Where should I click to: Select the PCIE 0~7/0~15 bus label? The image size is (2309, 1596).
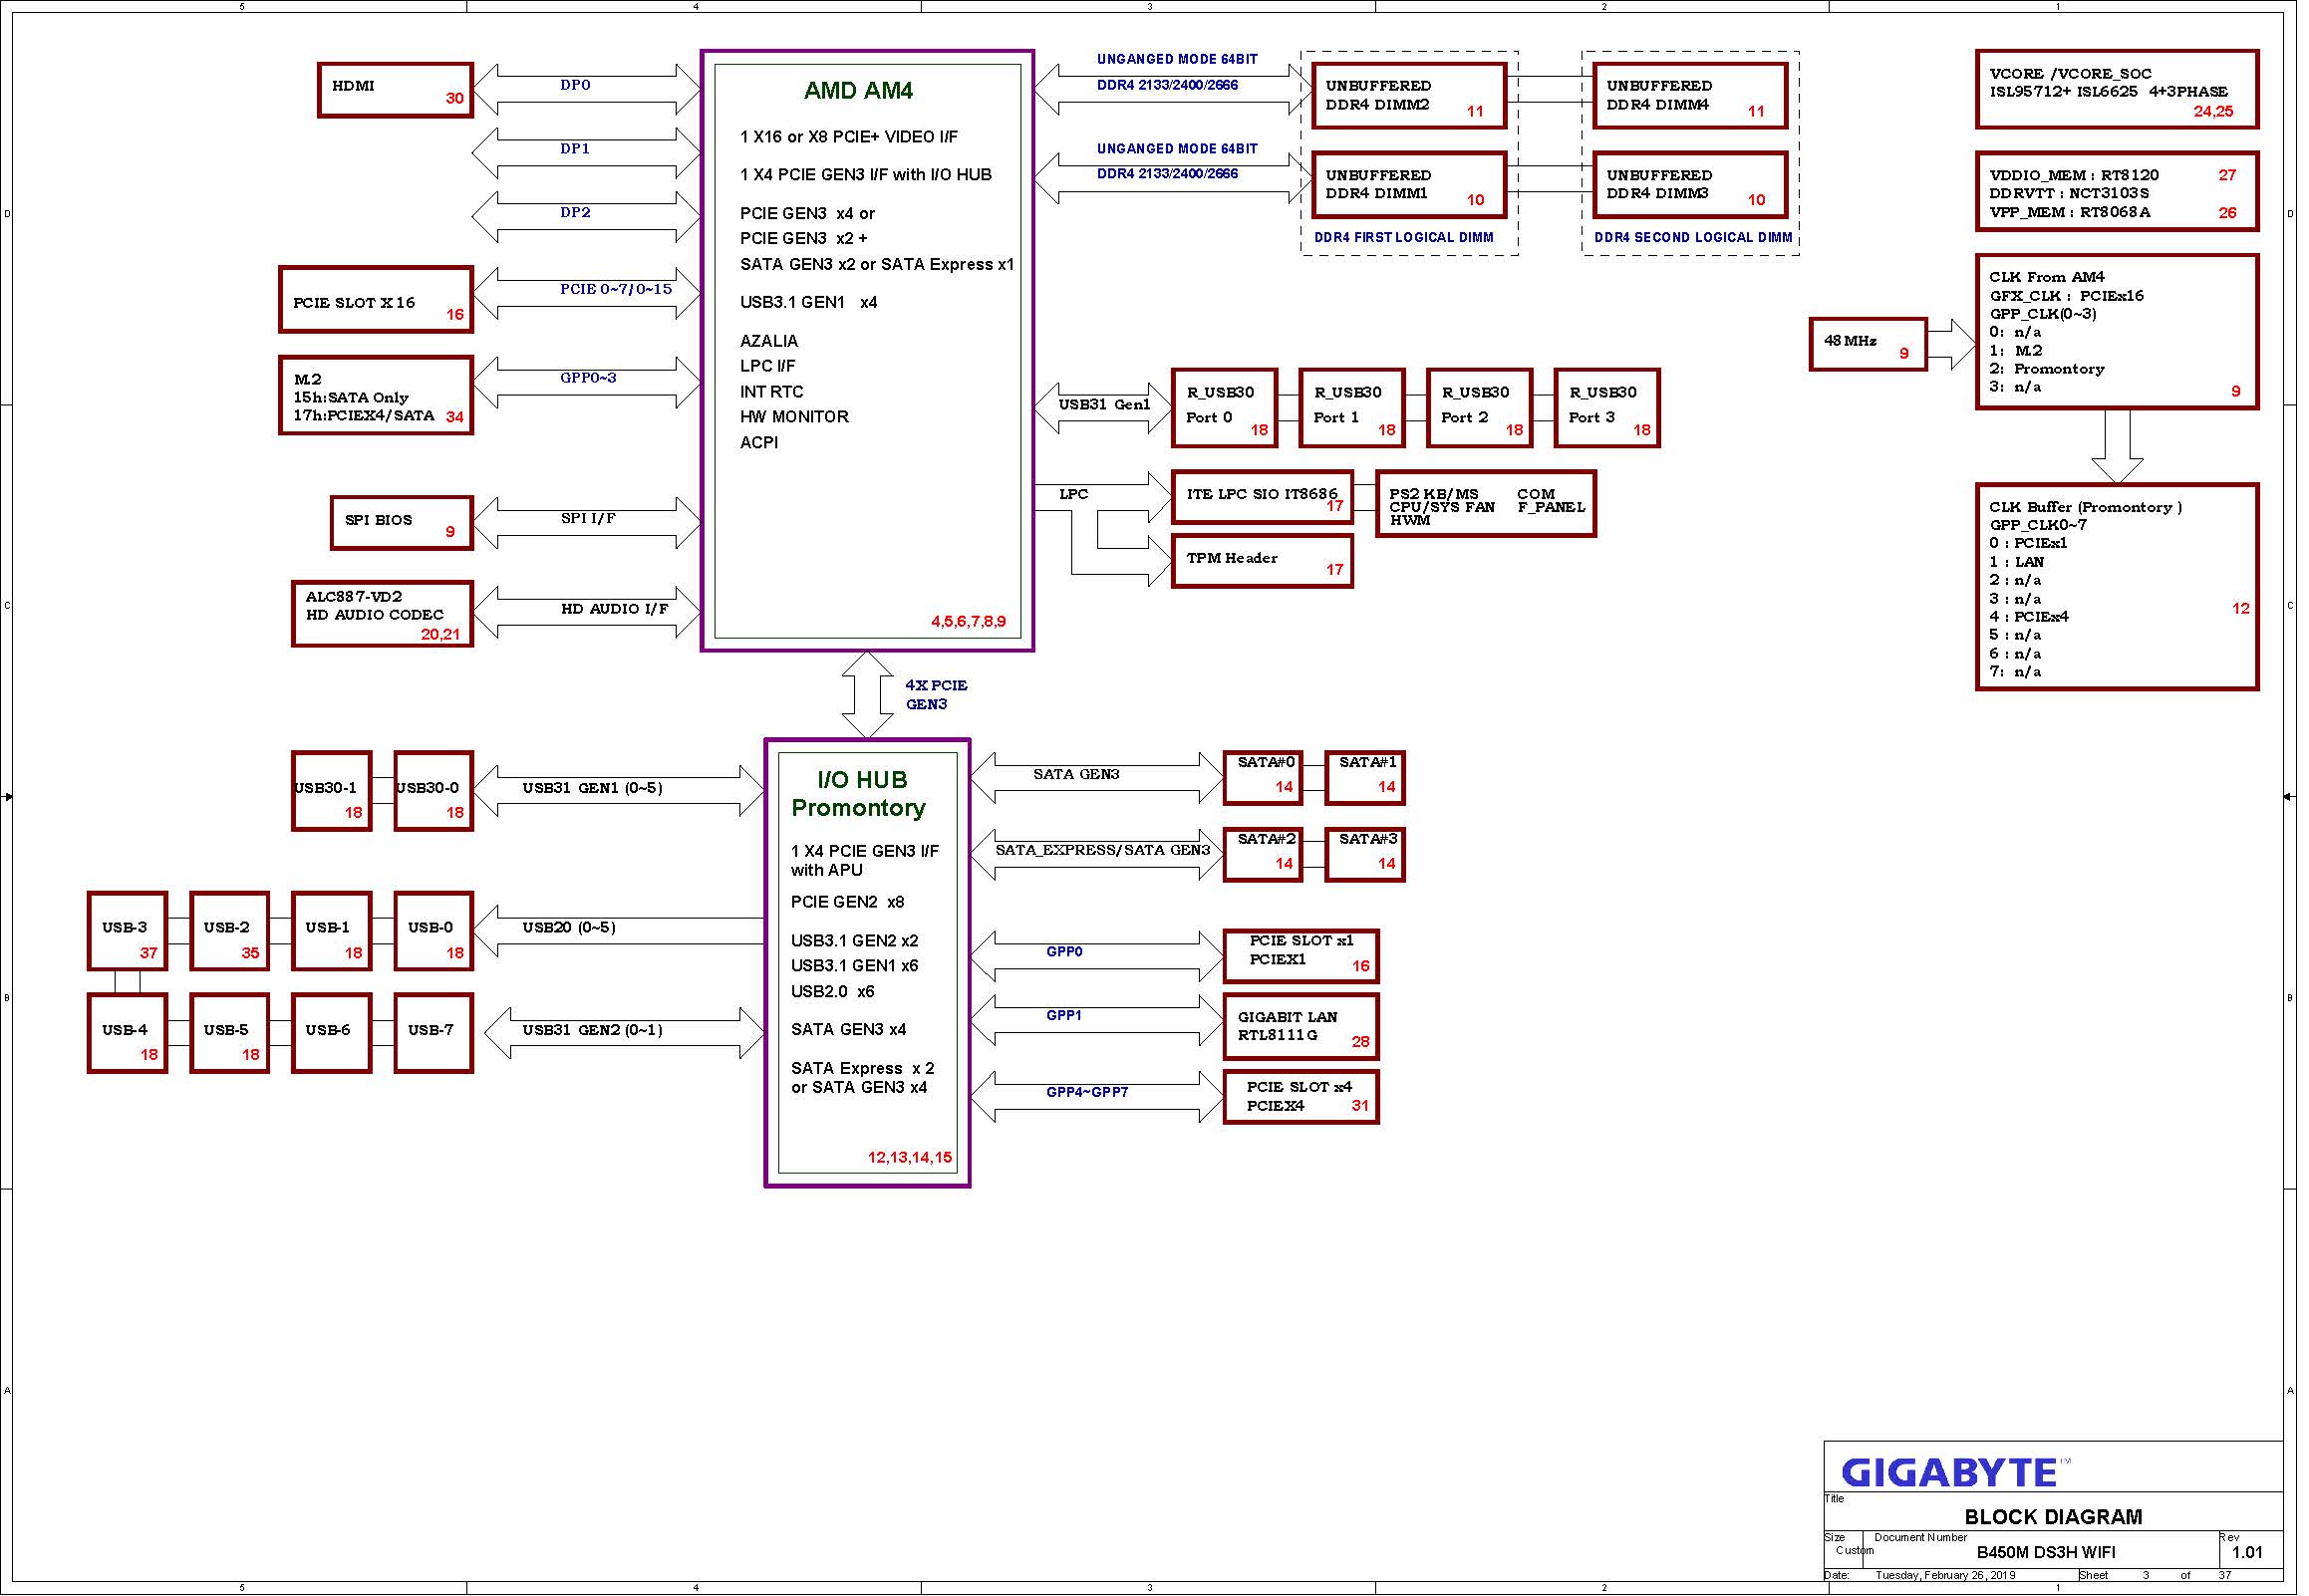(616, 290)
